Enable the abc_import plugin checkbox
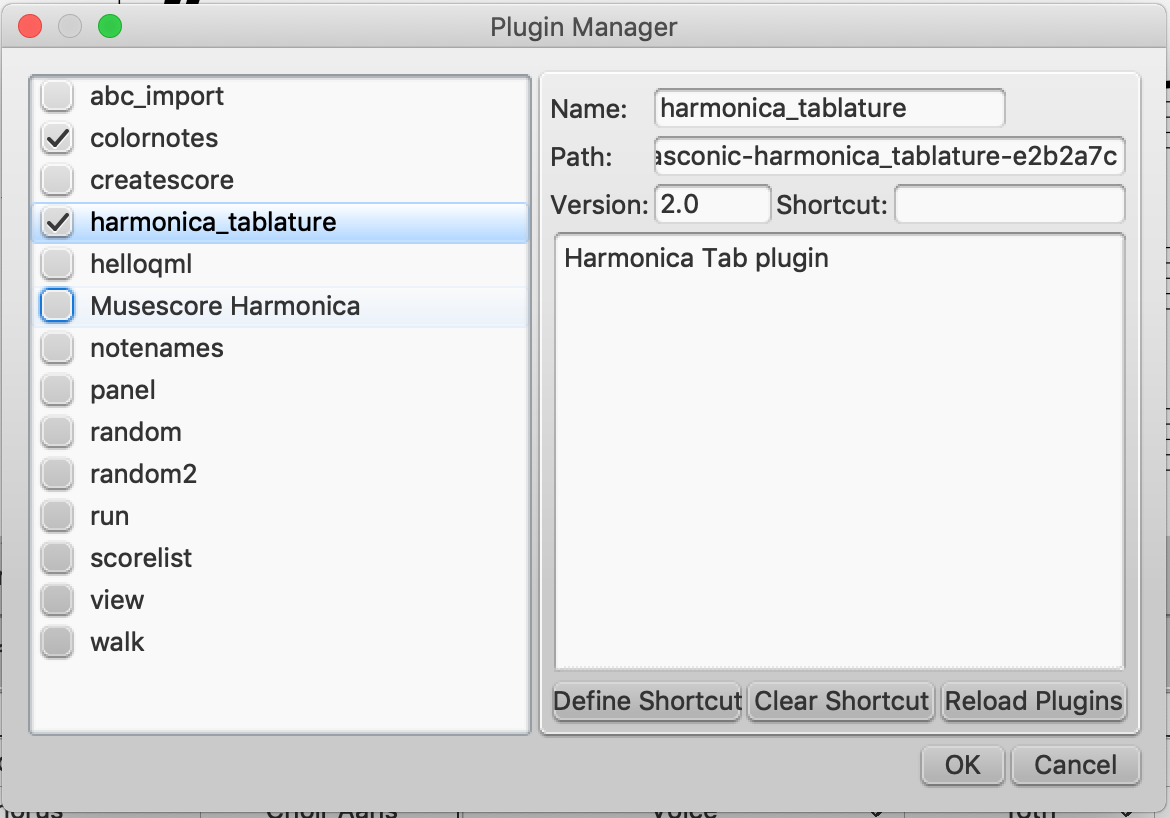 (57, 96)
